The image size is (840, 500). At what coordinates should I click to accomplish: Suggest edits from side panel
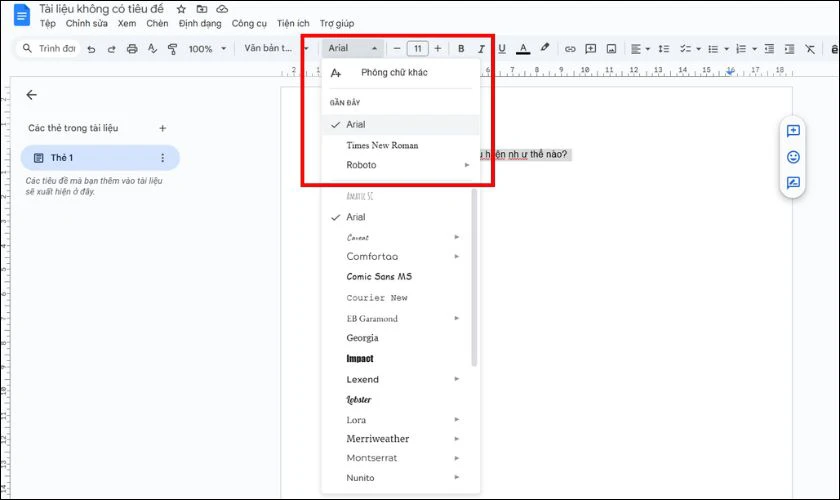(793, 183)
